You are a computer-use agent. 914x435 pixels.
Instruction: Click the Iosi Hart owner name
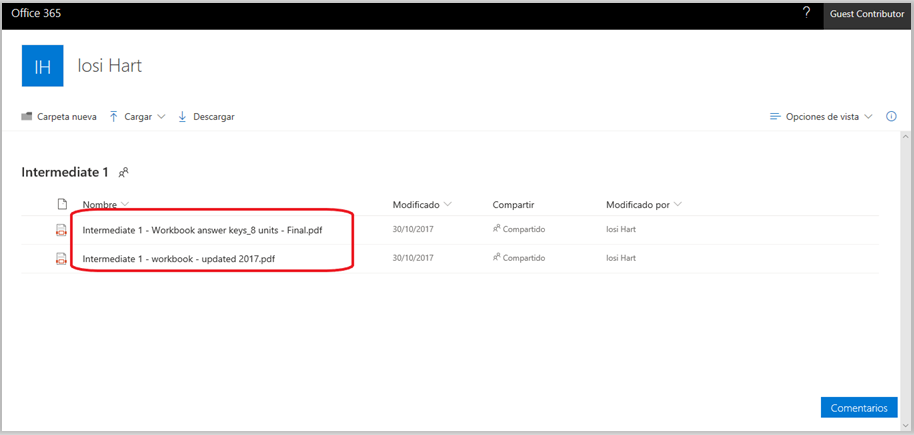[110, 66]
